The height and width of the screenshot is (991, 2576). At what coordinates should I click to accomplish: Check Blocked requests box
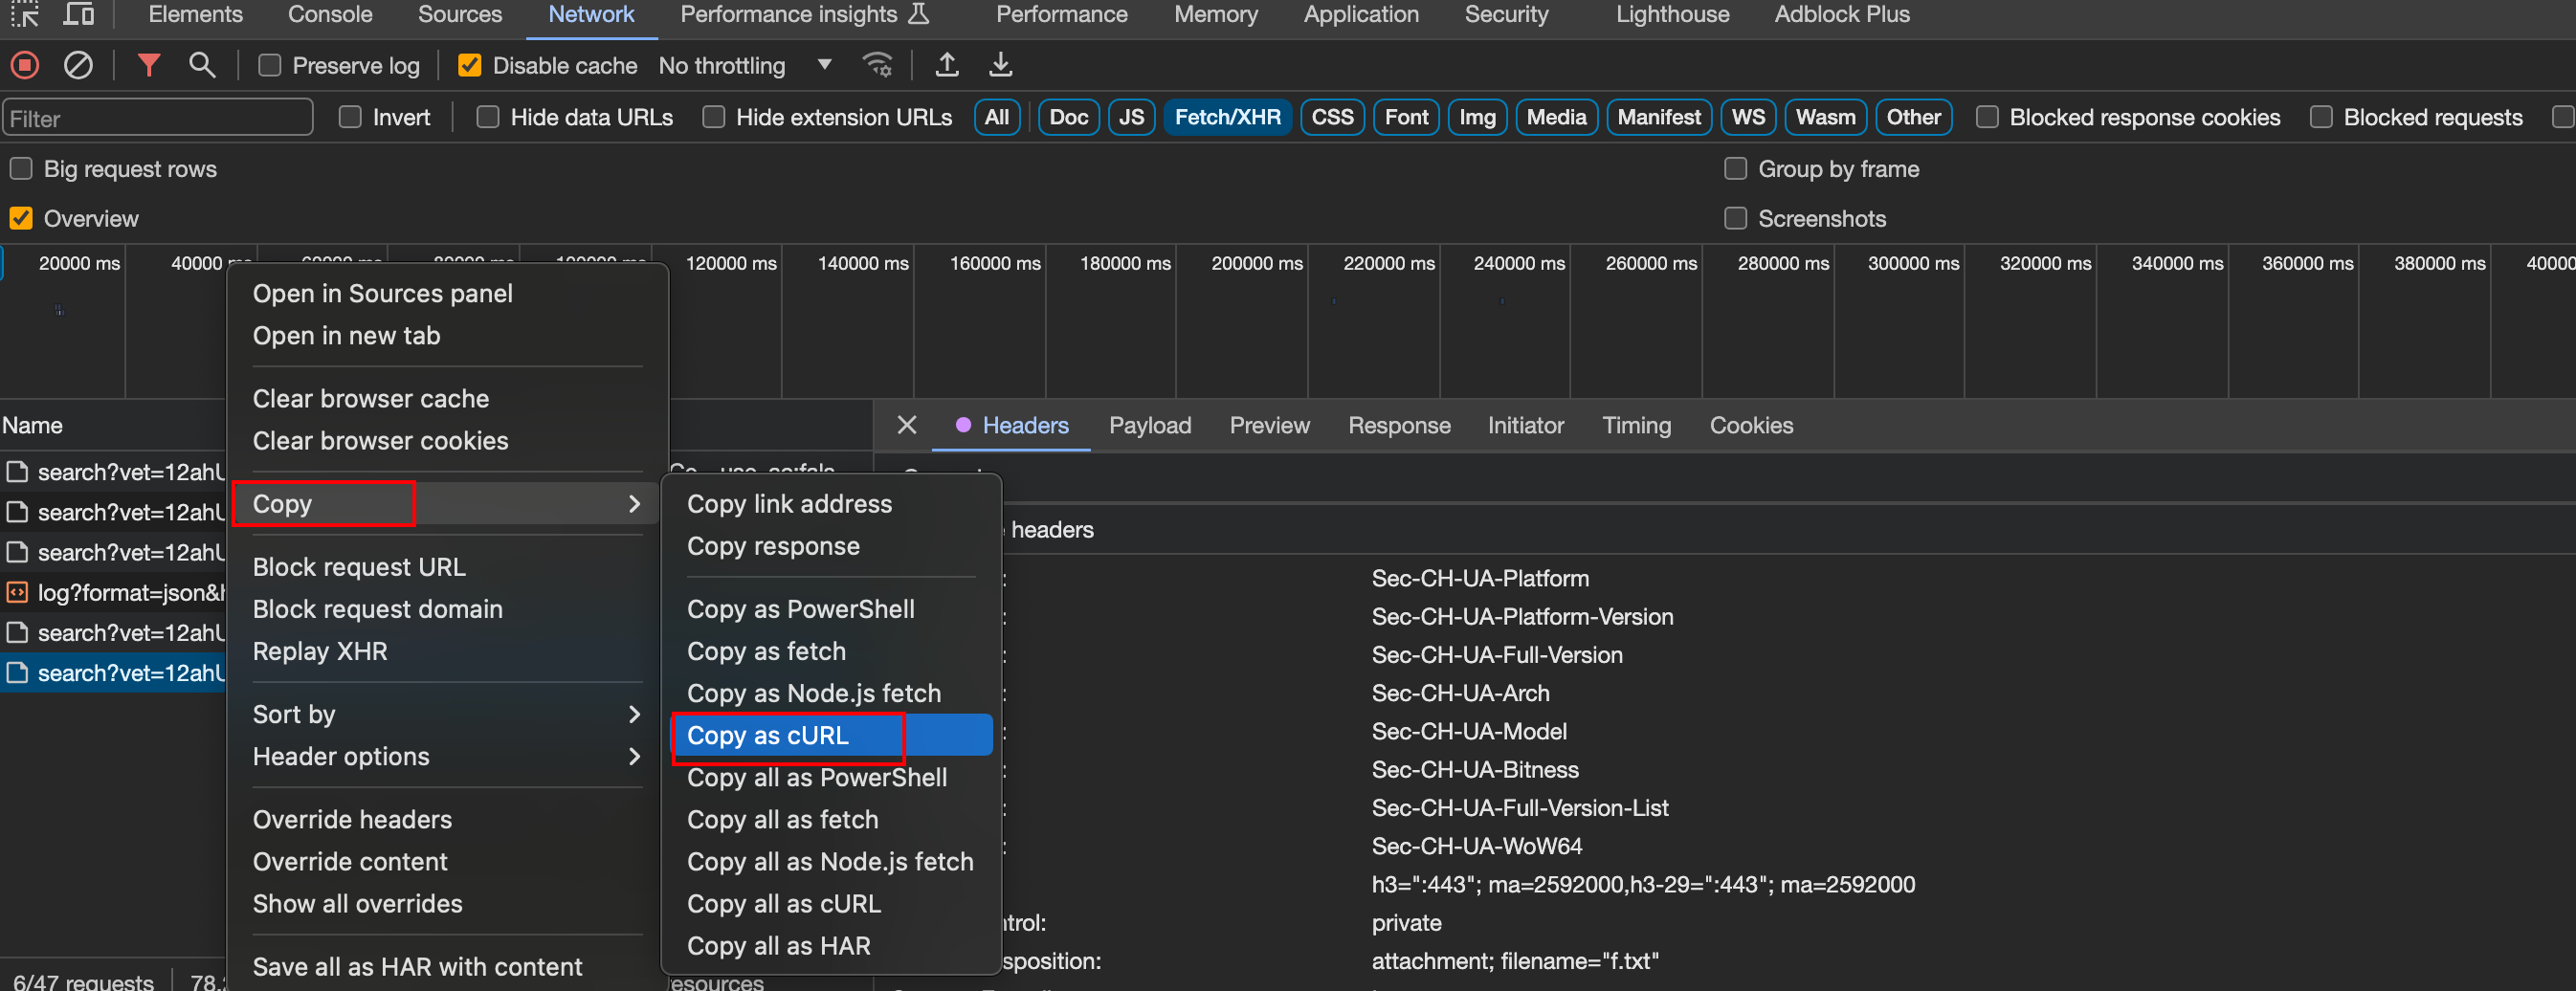[x=2321, y=117]
